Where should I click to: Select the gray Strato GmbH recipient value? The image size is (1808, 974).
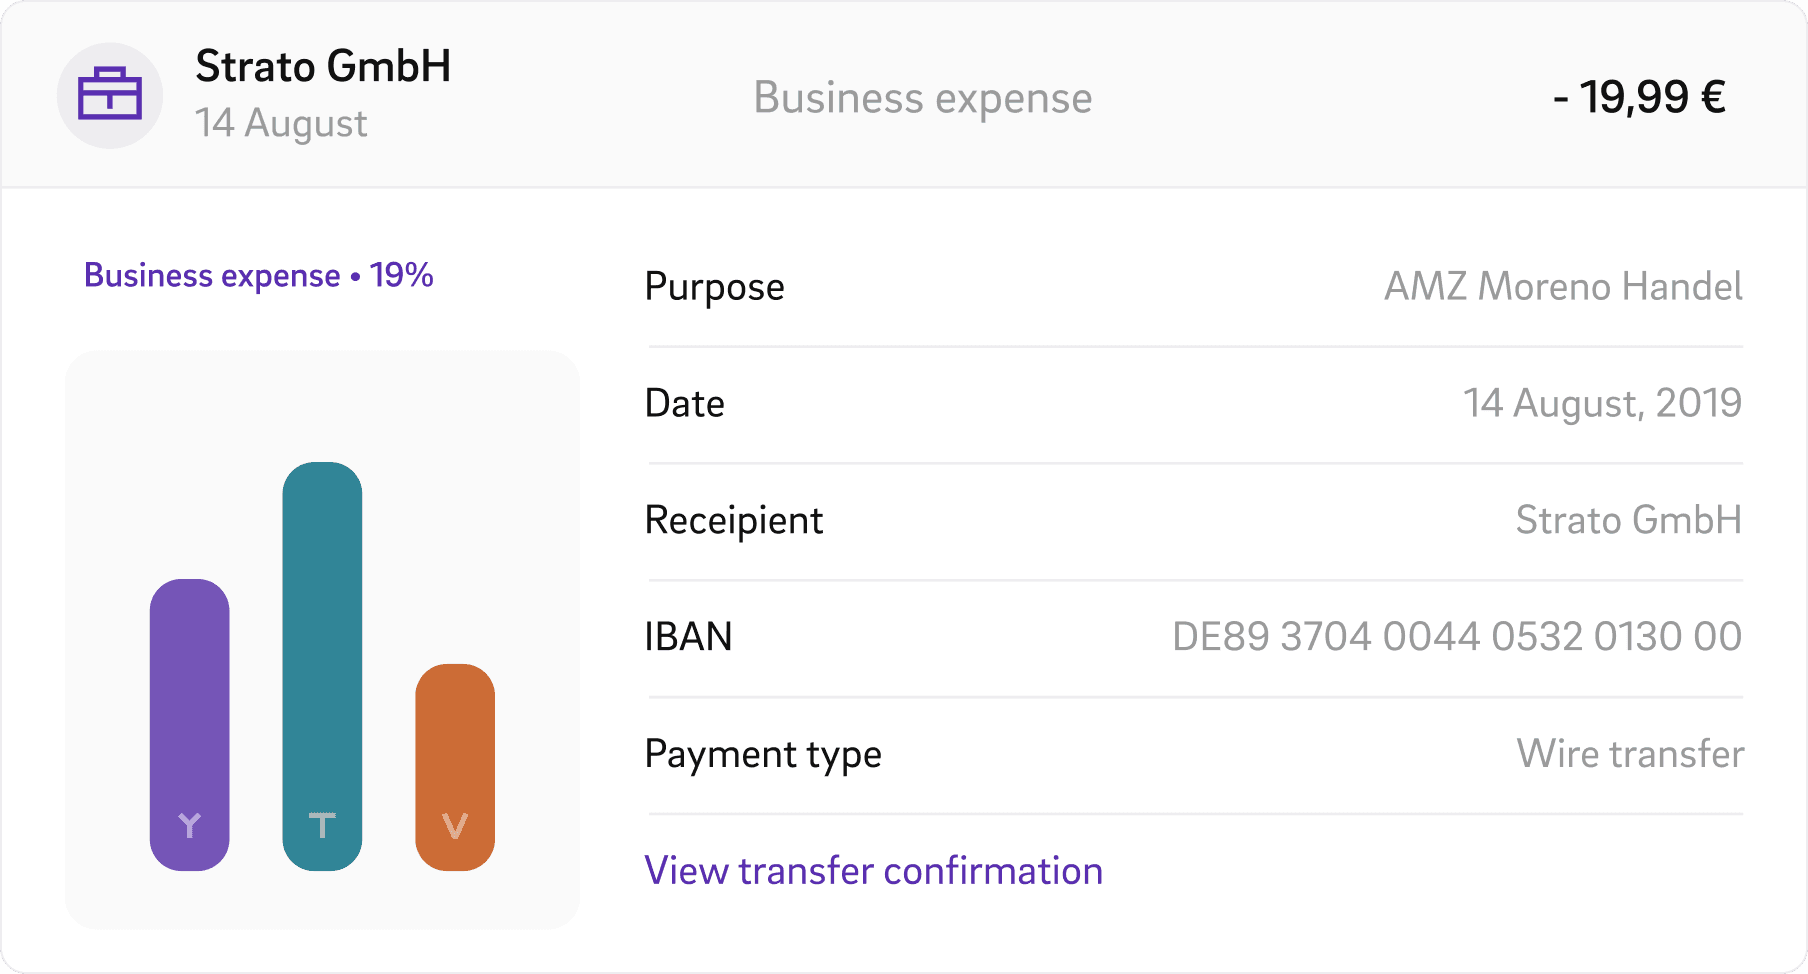pyautogui.click(x=1628, y=520)
